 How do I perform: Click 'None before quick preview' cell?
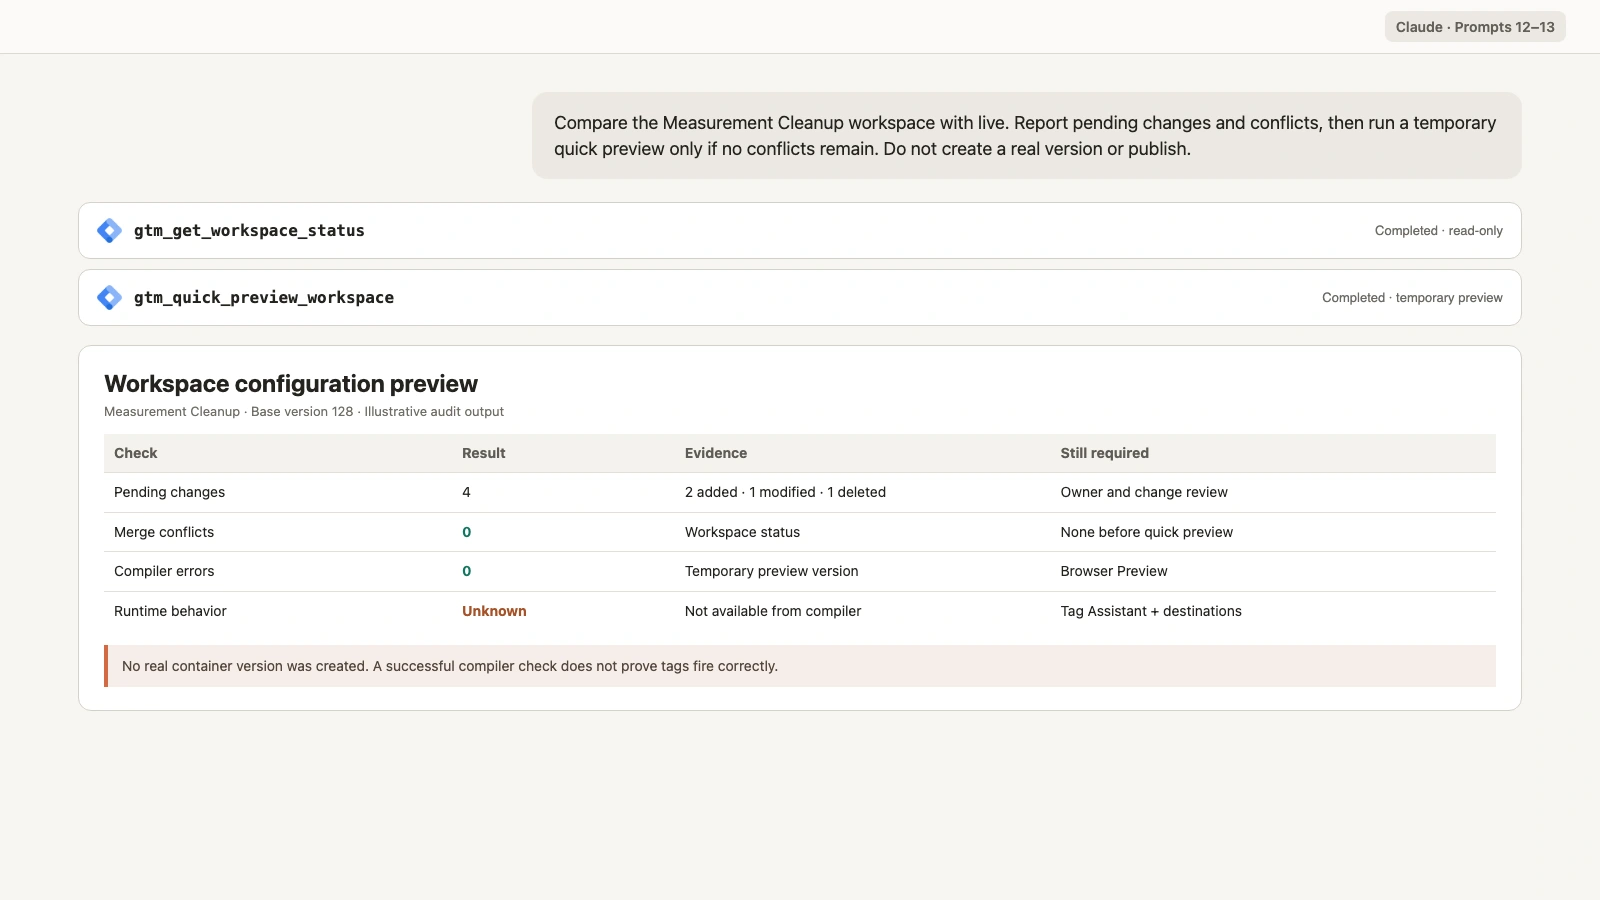point(1147,532)
